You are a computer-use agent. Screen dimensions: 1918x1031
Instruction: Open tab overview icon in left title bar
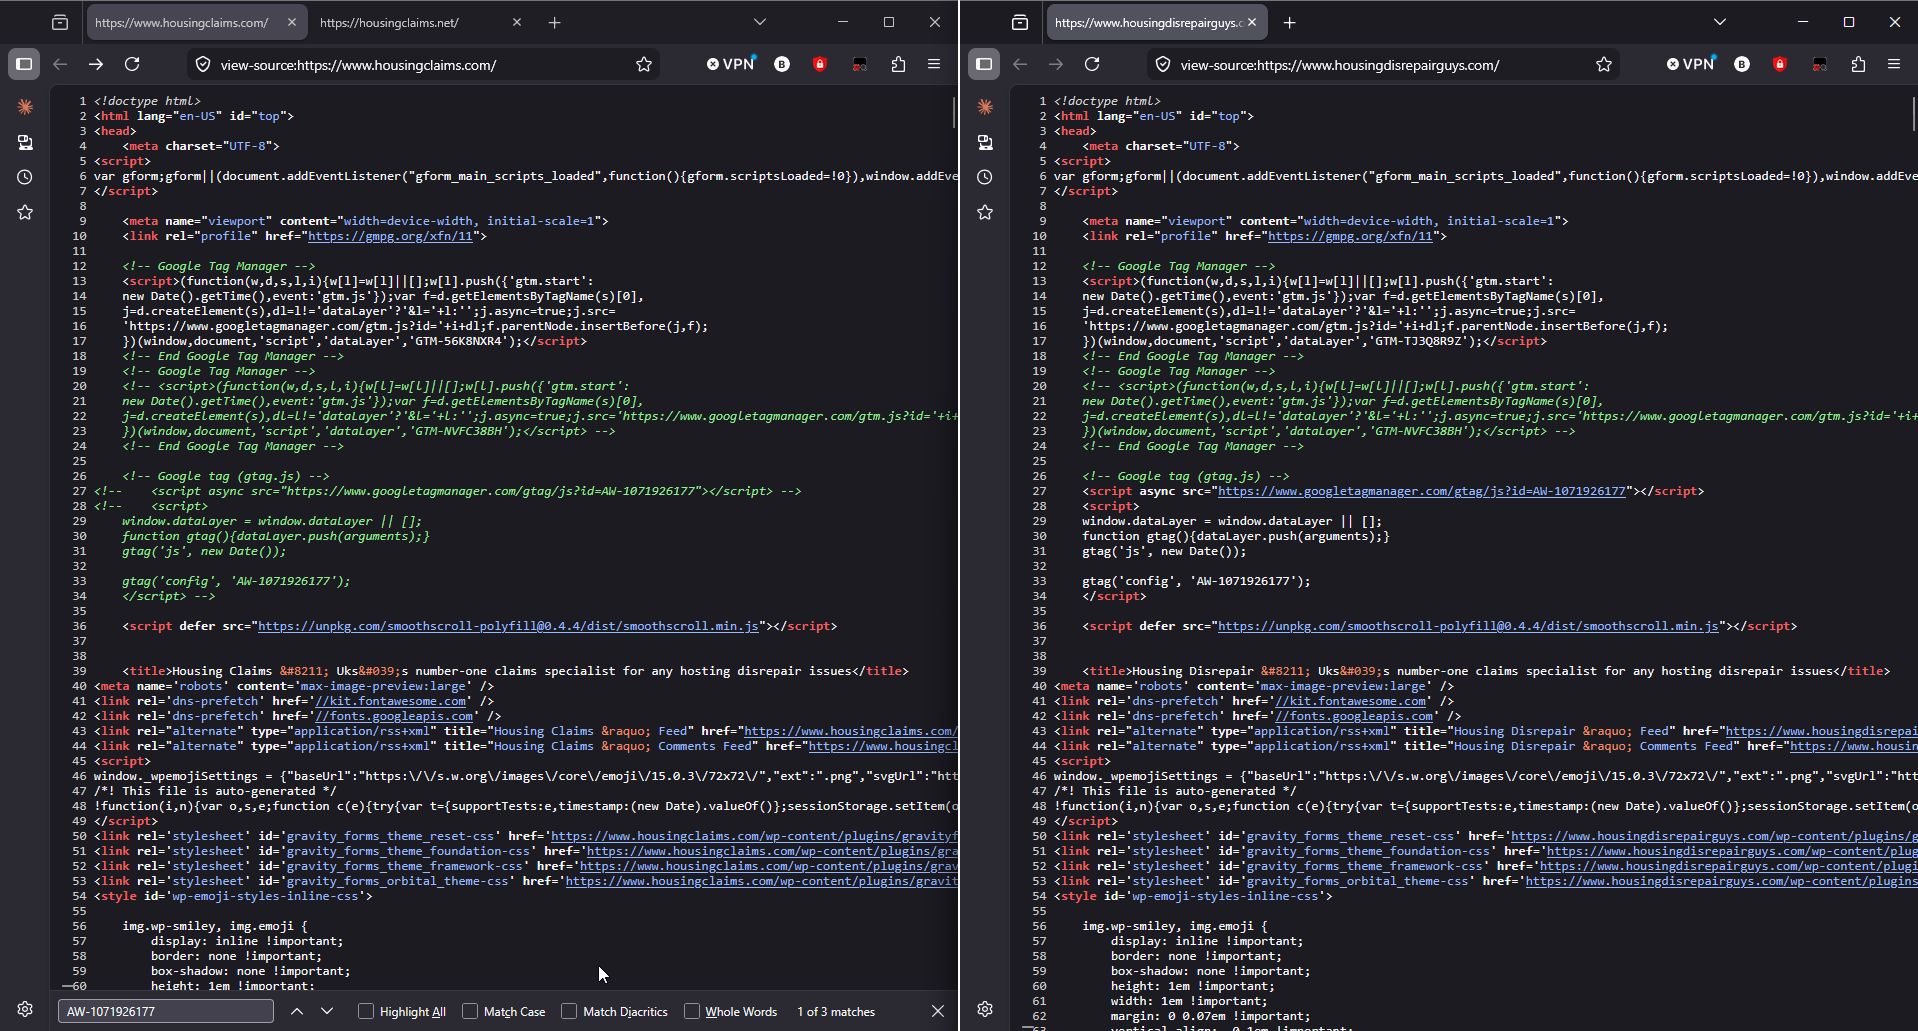(60, 22)
